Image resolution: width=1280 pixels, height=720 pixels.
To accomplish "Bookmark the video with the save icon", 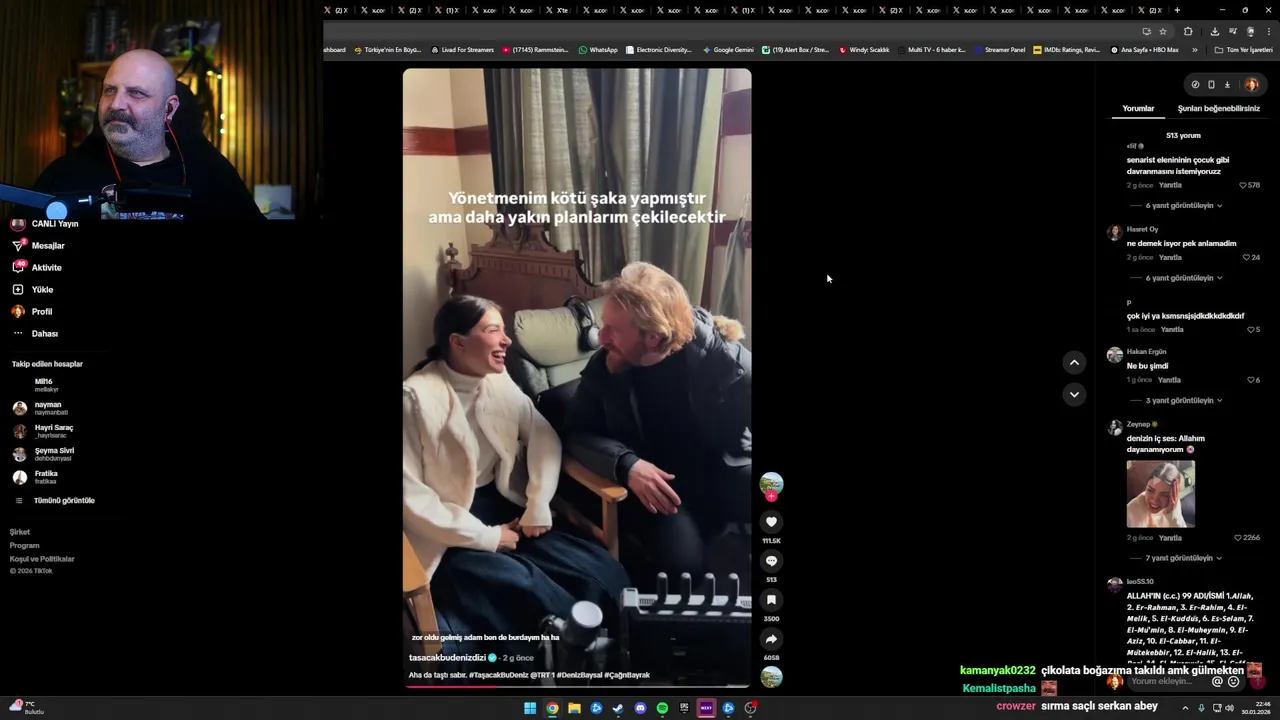I will (x=771, y=600).
